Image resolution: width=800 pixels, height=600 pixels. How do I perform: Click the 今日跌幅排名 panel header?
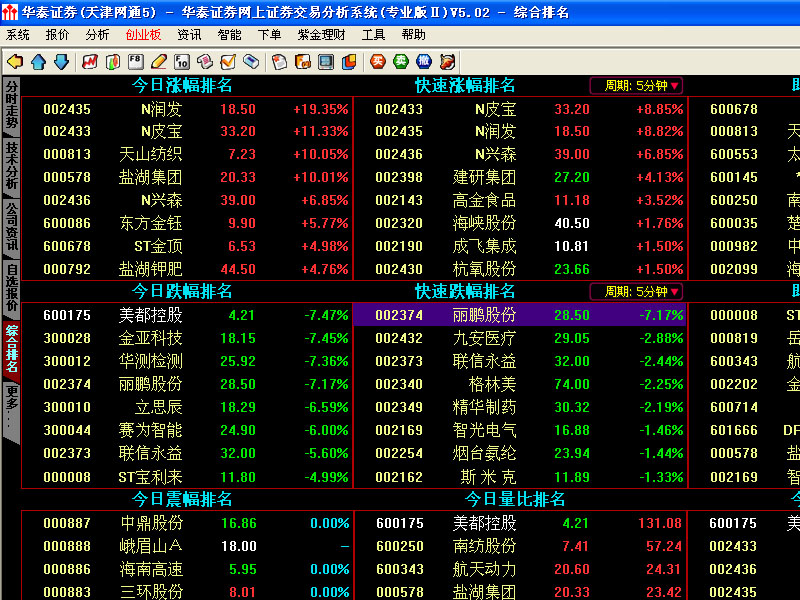(x=182, y=291)
